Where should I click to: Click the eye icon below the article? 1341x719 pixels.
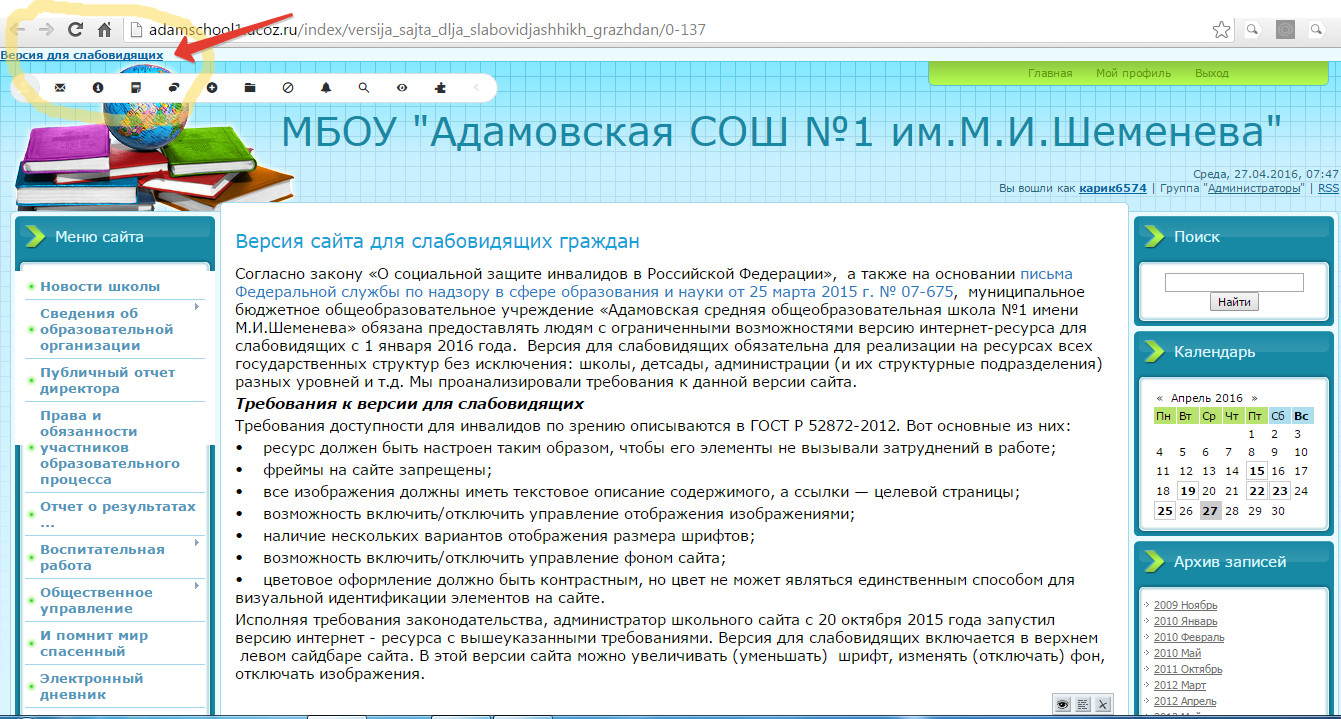tap(1063, 704)
